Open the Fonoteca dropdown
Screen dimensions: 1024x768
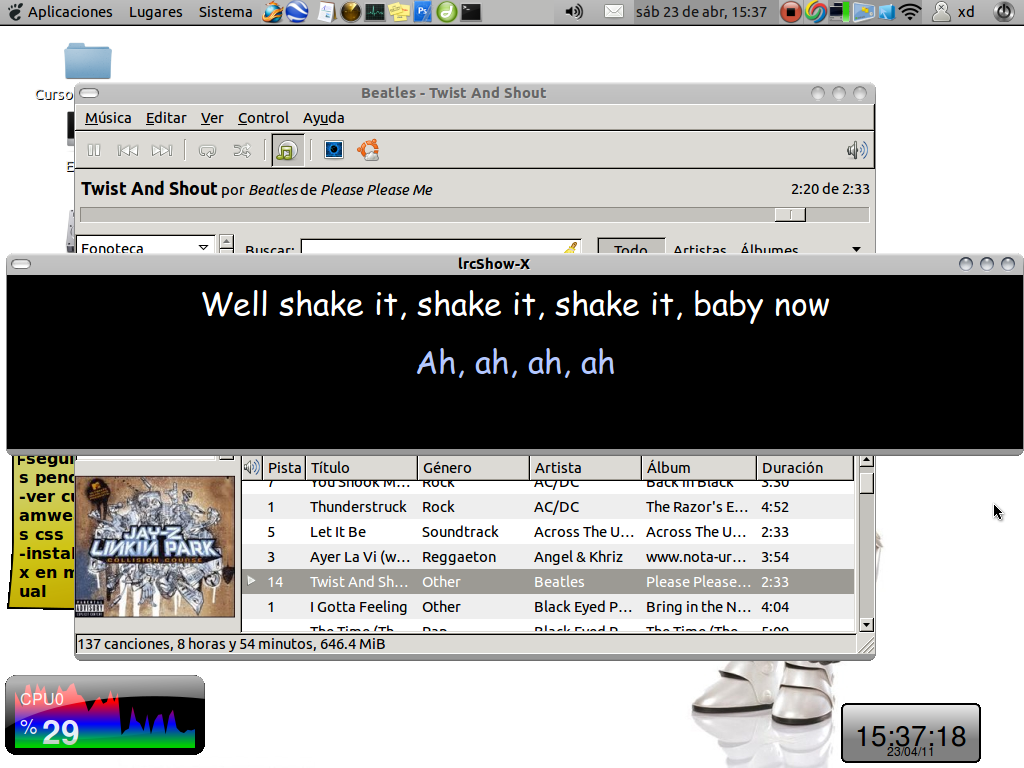click(x=146, y=247)
